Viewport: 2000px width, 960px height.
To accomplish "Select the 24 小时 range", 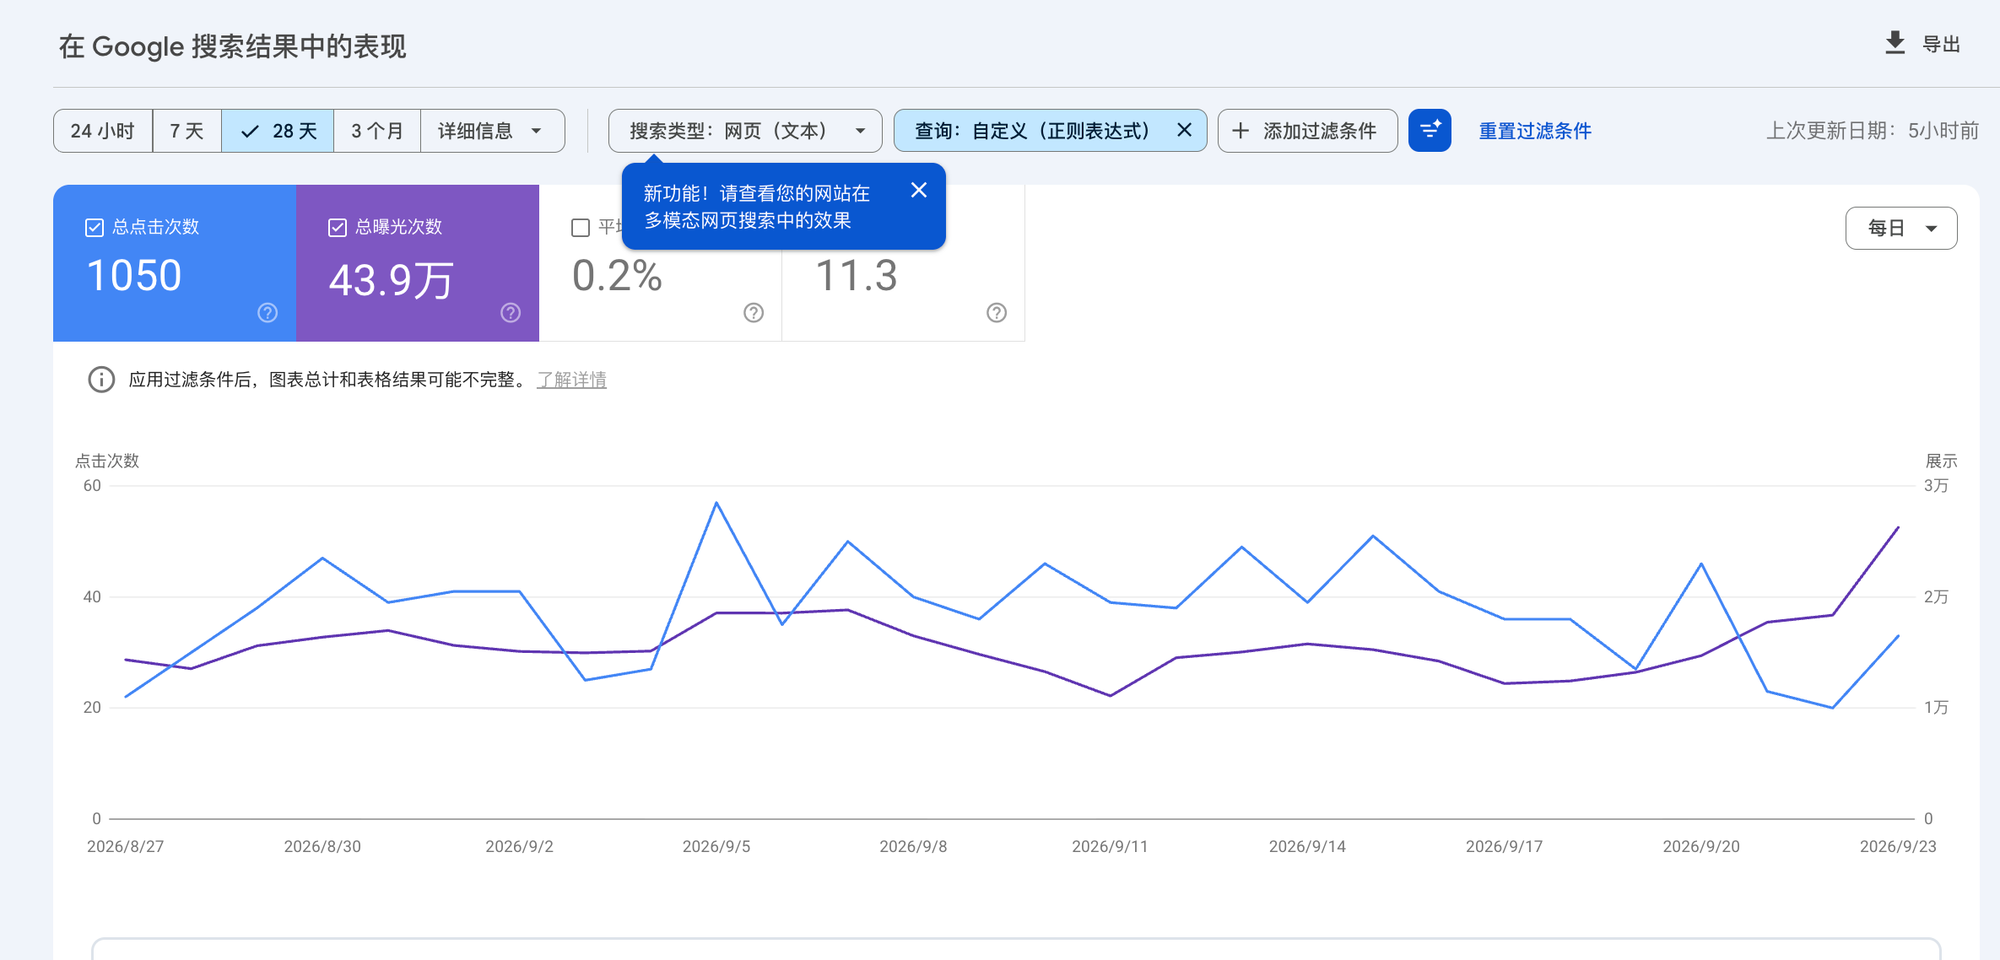I will (103, 131).
